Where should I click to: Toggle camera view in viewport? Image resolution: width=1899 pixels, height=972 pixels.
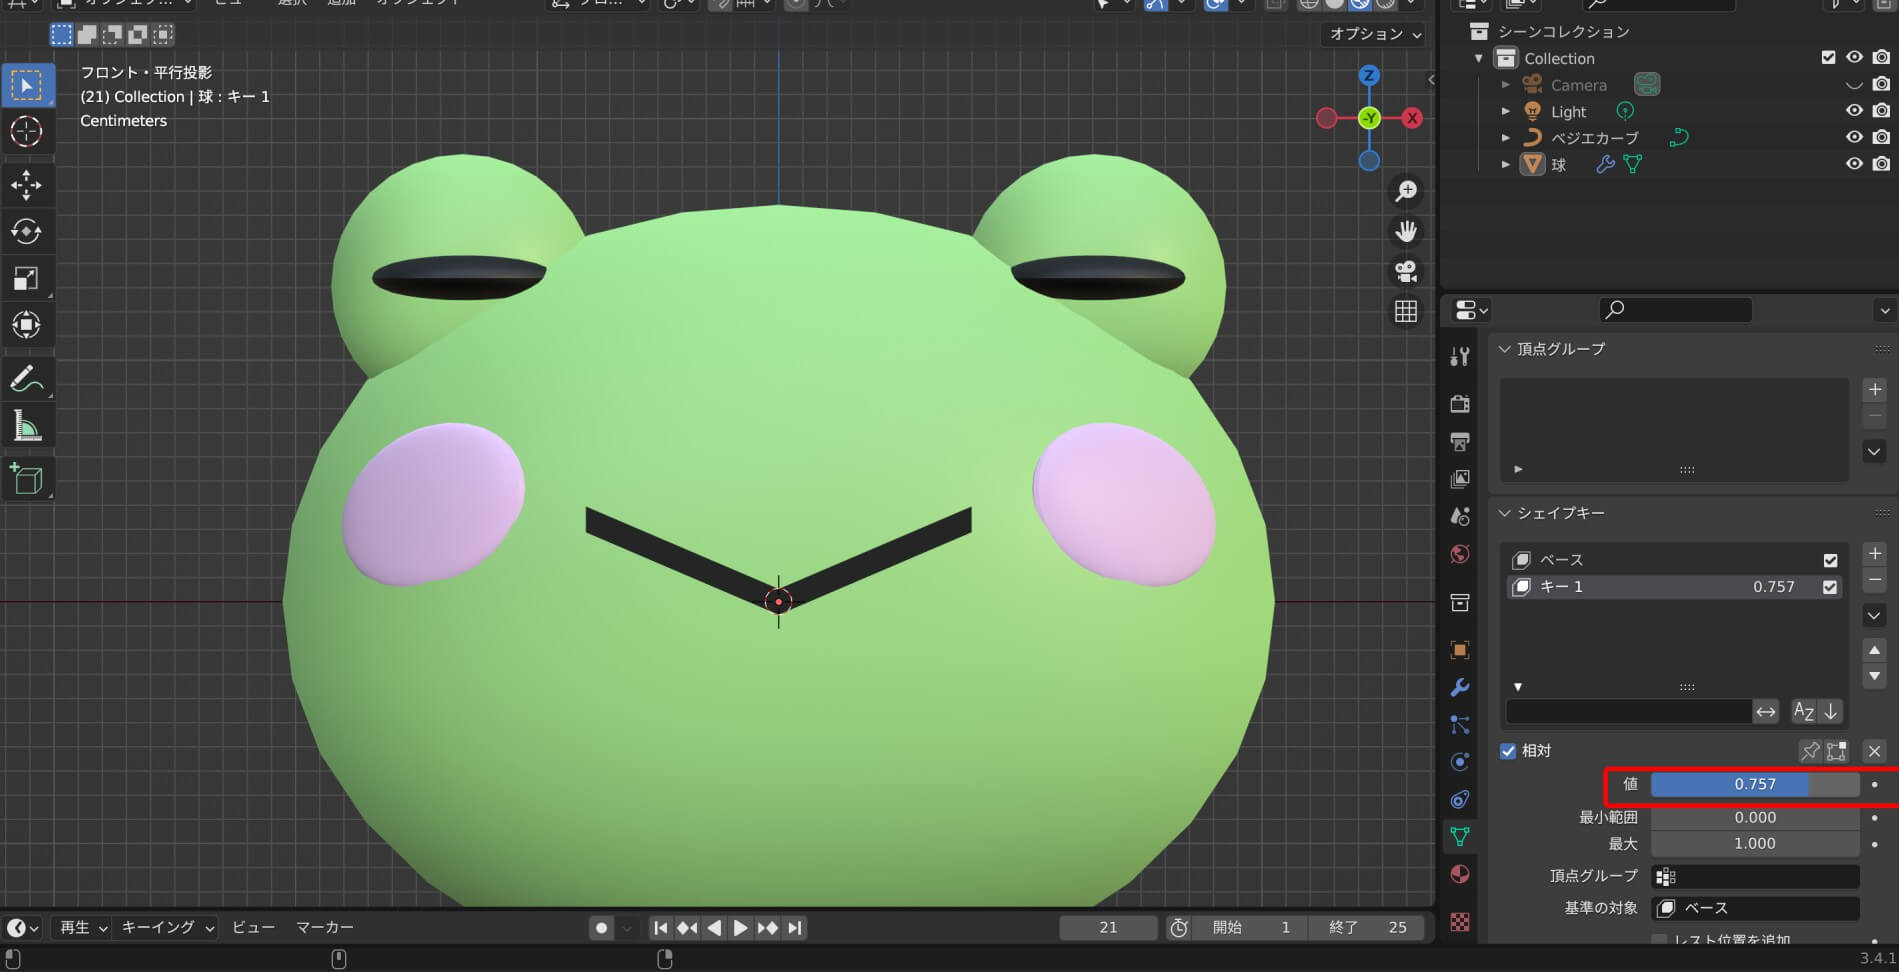click(x=1406, y=271)
